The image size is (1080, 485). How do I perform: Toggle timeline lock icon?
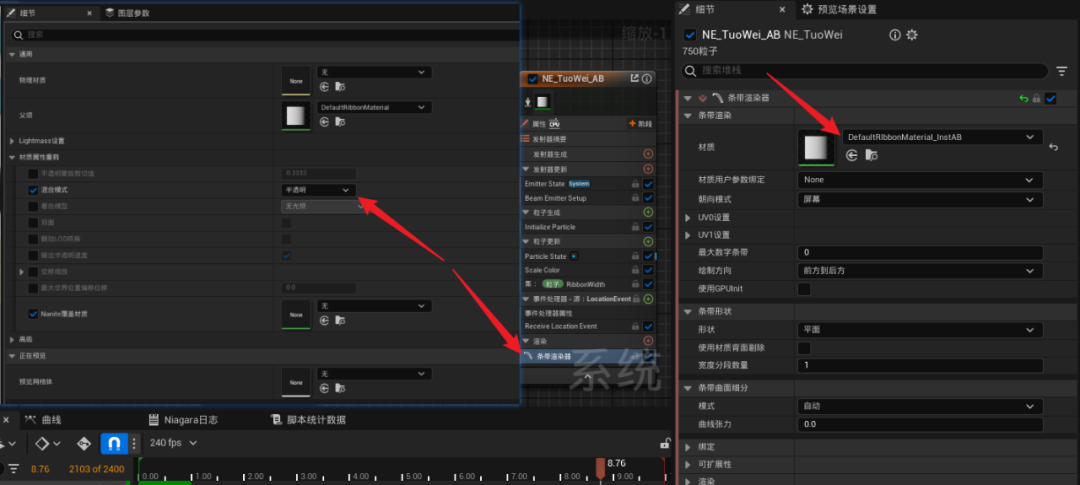coord(665,444)
